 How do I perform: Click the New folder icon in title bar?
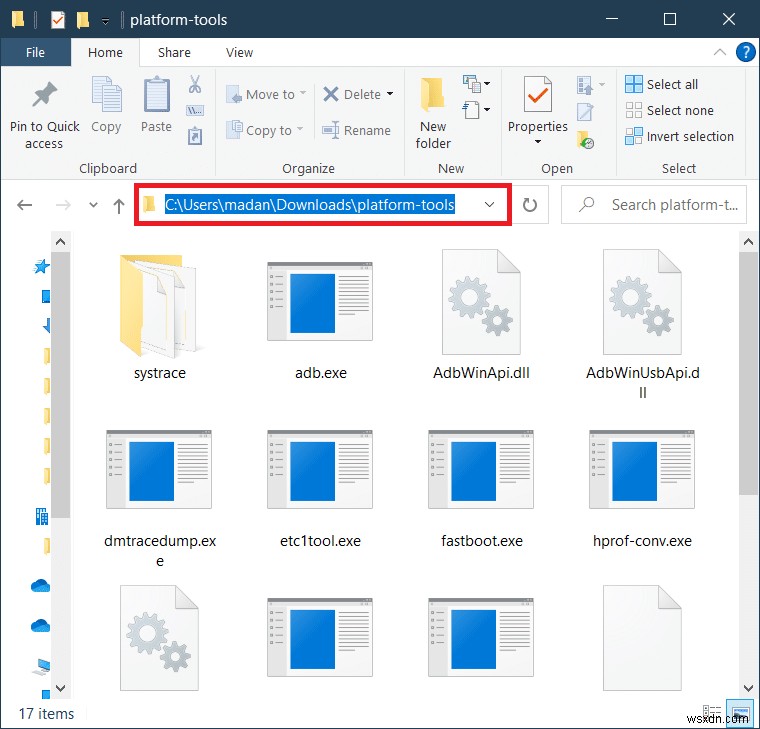83,19
